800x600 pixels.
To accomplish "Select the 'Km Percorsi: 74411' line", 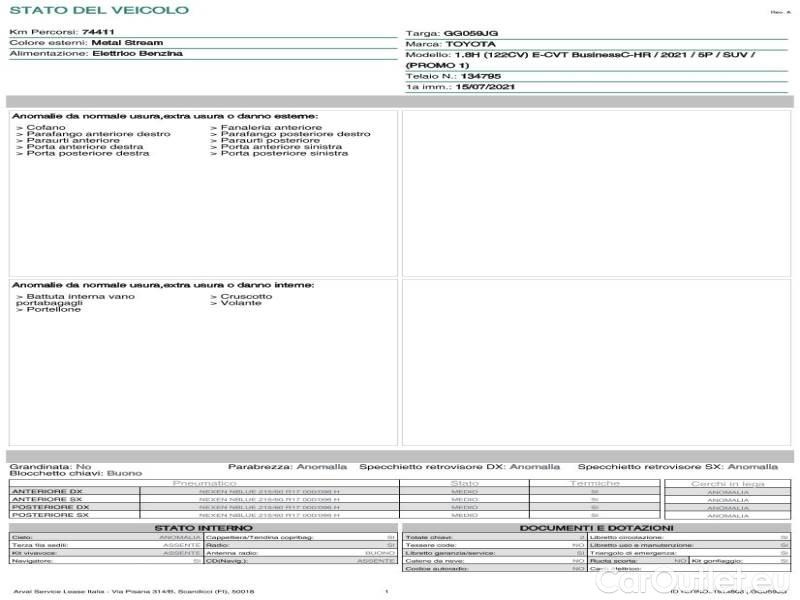I will 62,32.
